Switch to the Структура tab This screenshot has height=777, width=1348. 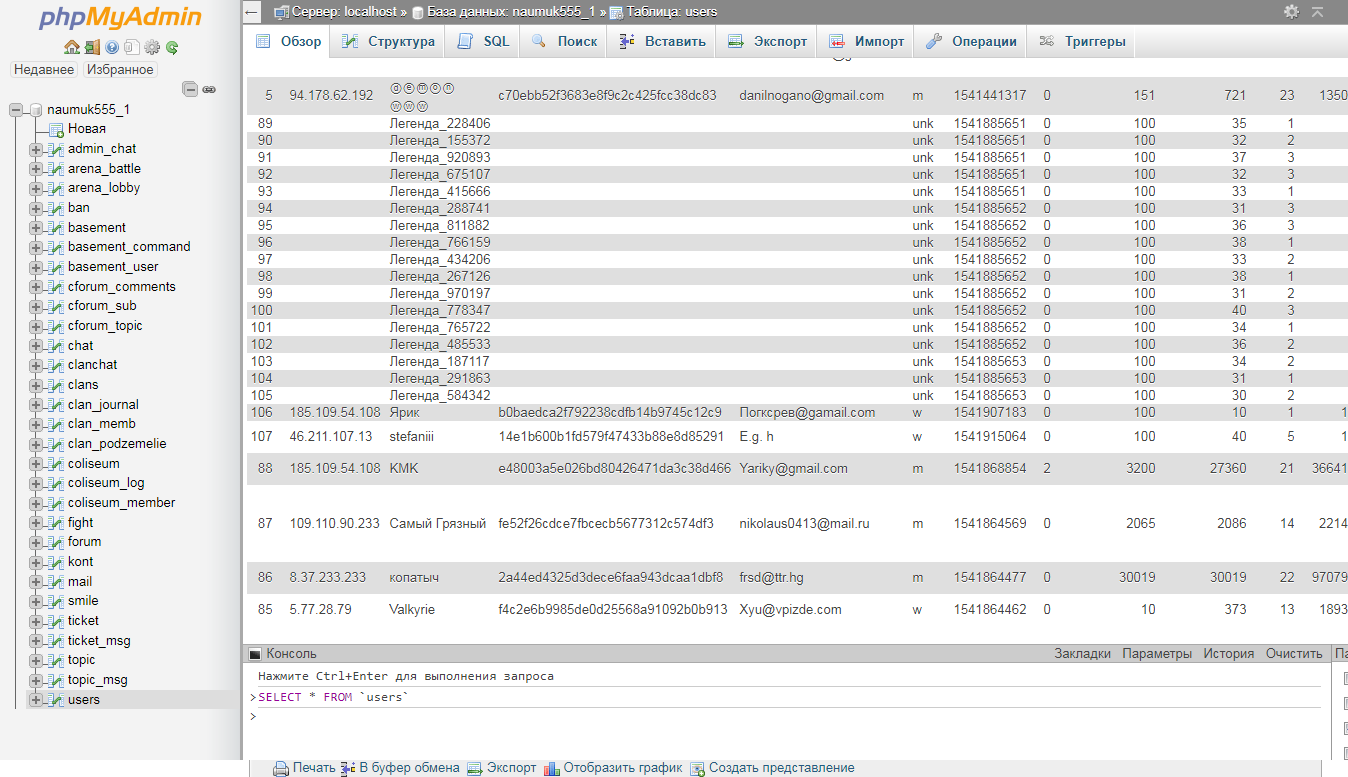click(x=388, y=41)
